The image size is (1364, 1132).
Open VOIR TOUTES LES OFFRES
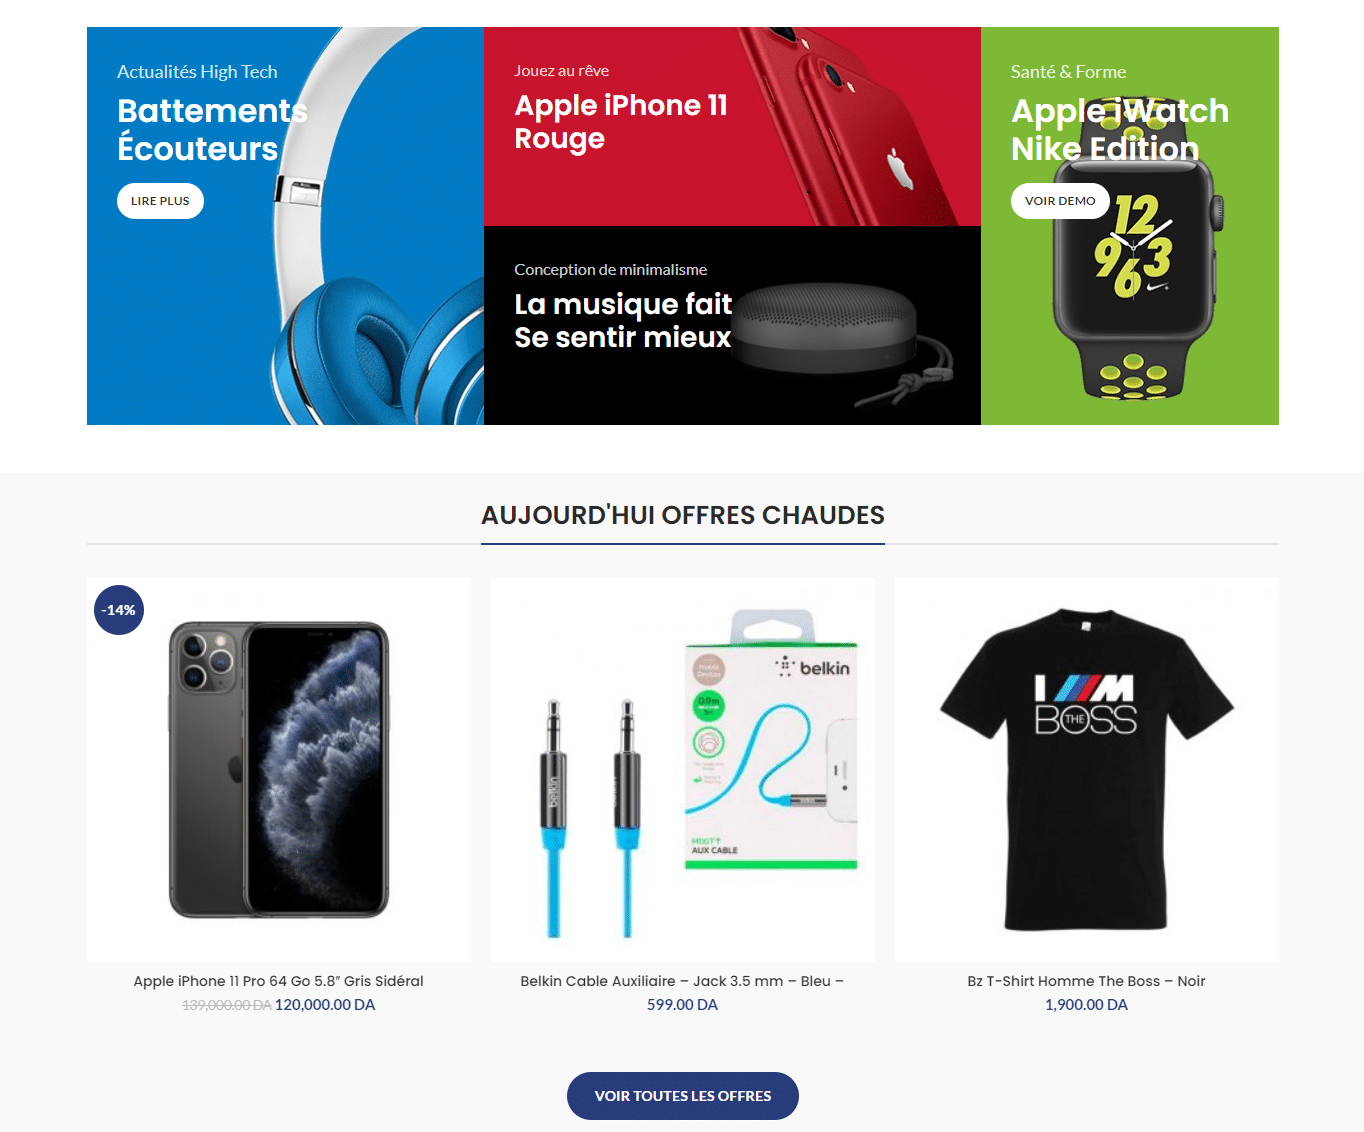(x=683, y=1096)
